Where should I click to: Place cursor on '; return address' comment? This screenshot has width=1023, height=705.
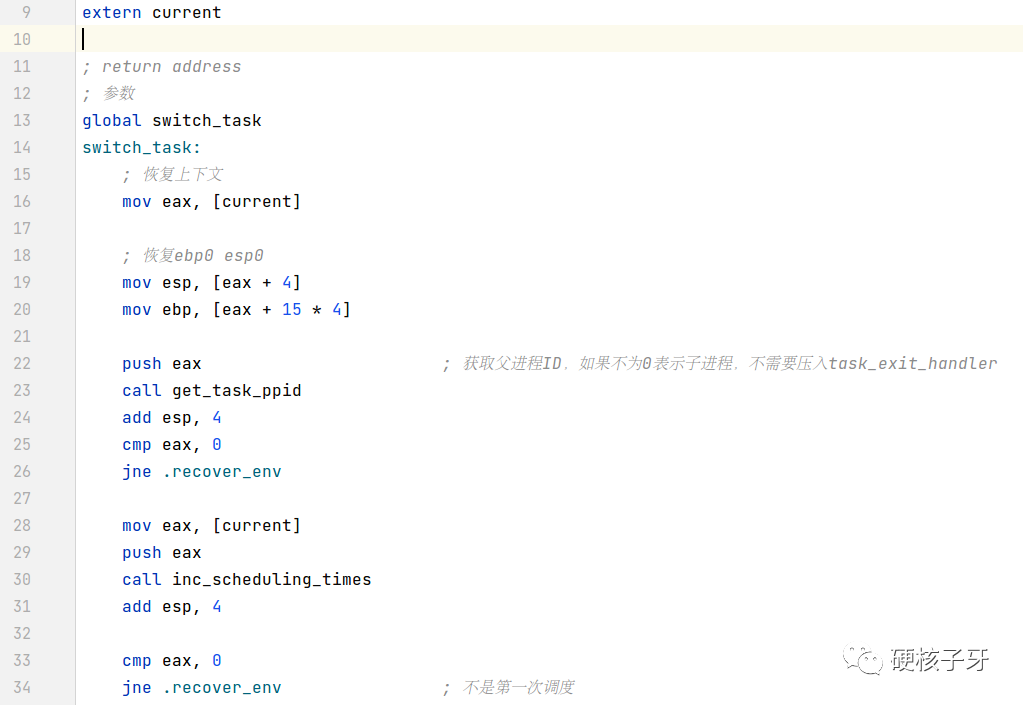click(x=162, y=67)
